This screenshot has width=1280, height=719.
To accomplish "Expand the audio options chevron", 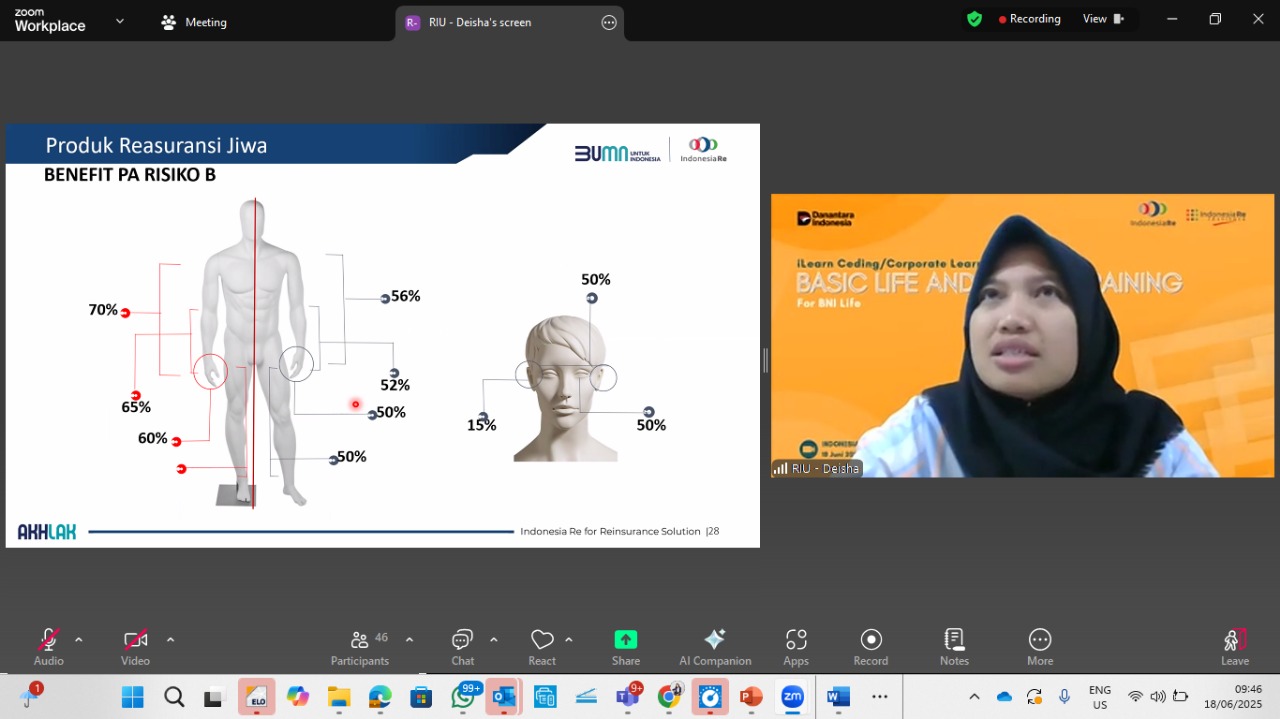I will click(79, 640).
